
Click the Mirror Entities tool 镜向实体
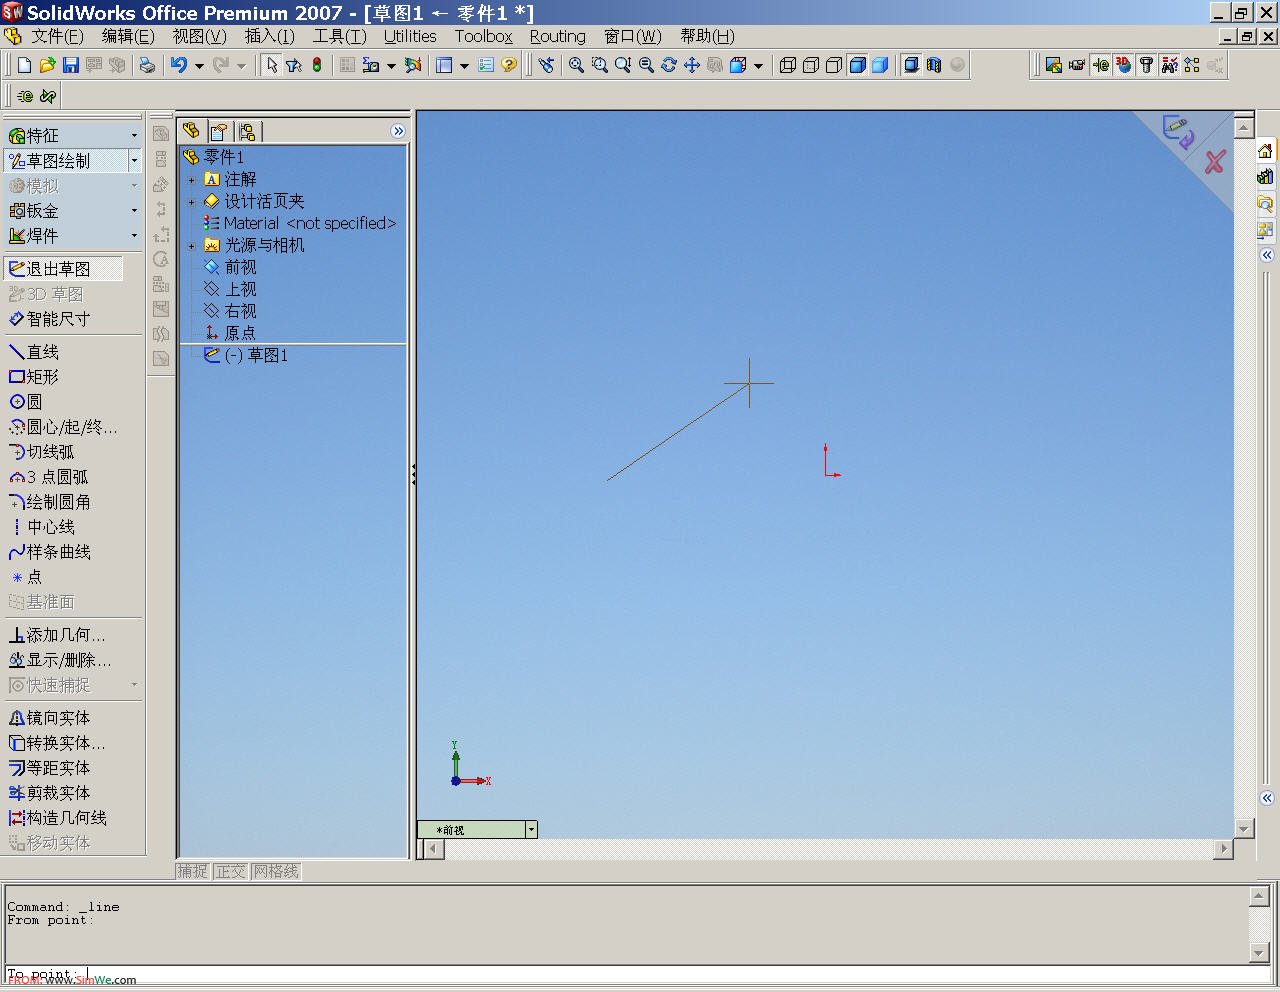[50, 718]
